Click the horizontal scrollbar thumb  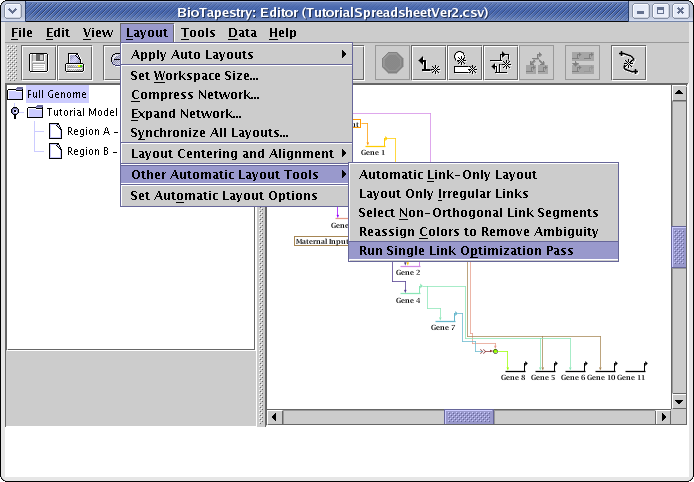point(469,417)
